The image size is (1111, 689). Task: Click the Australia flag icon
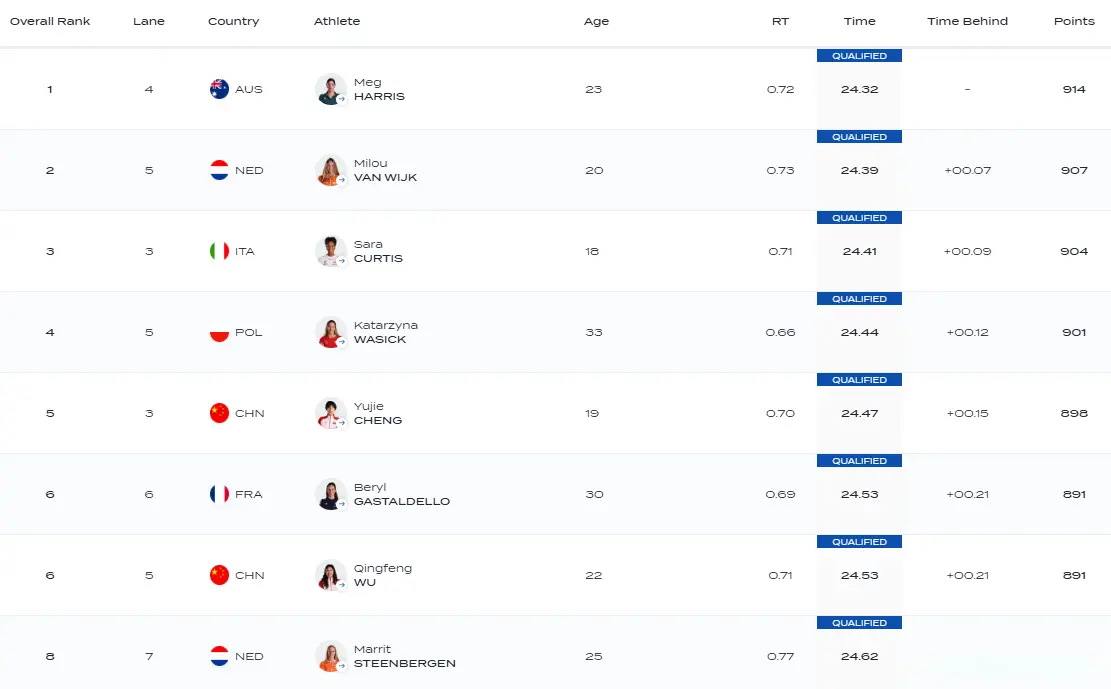(219, 89)
